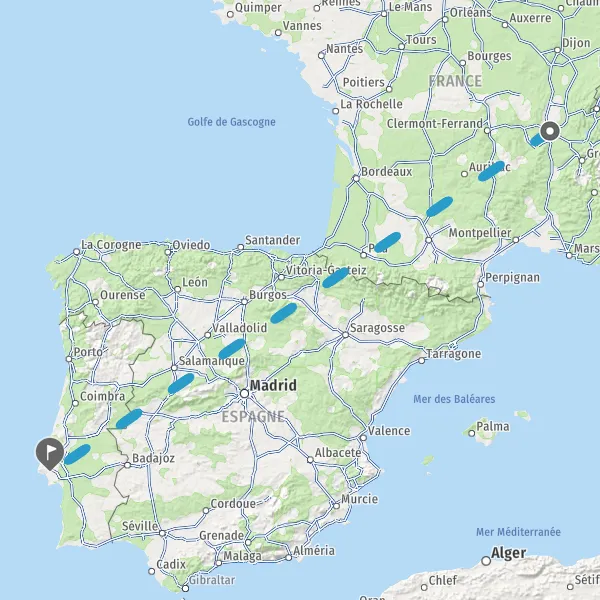Click the Madrid city dot
This screenshot has height=600, width=600.
pyautogui.click(x=244, y=393)
